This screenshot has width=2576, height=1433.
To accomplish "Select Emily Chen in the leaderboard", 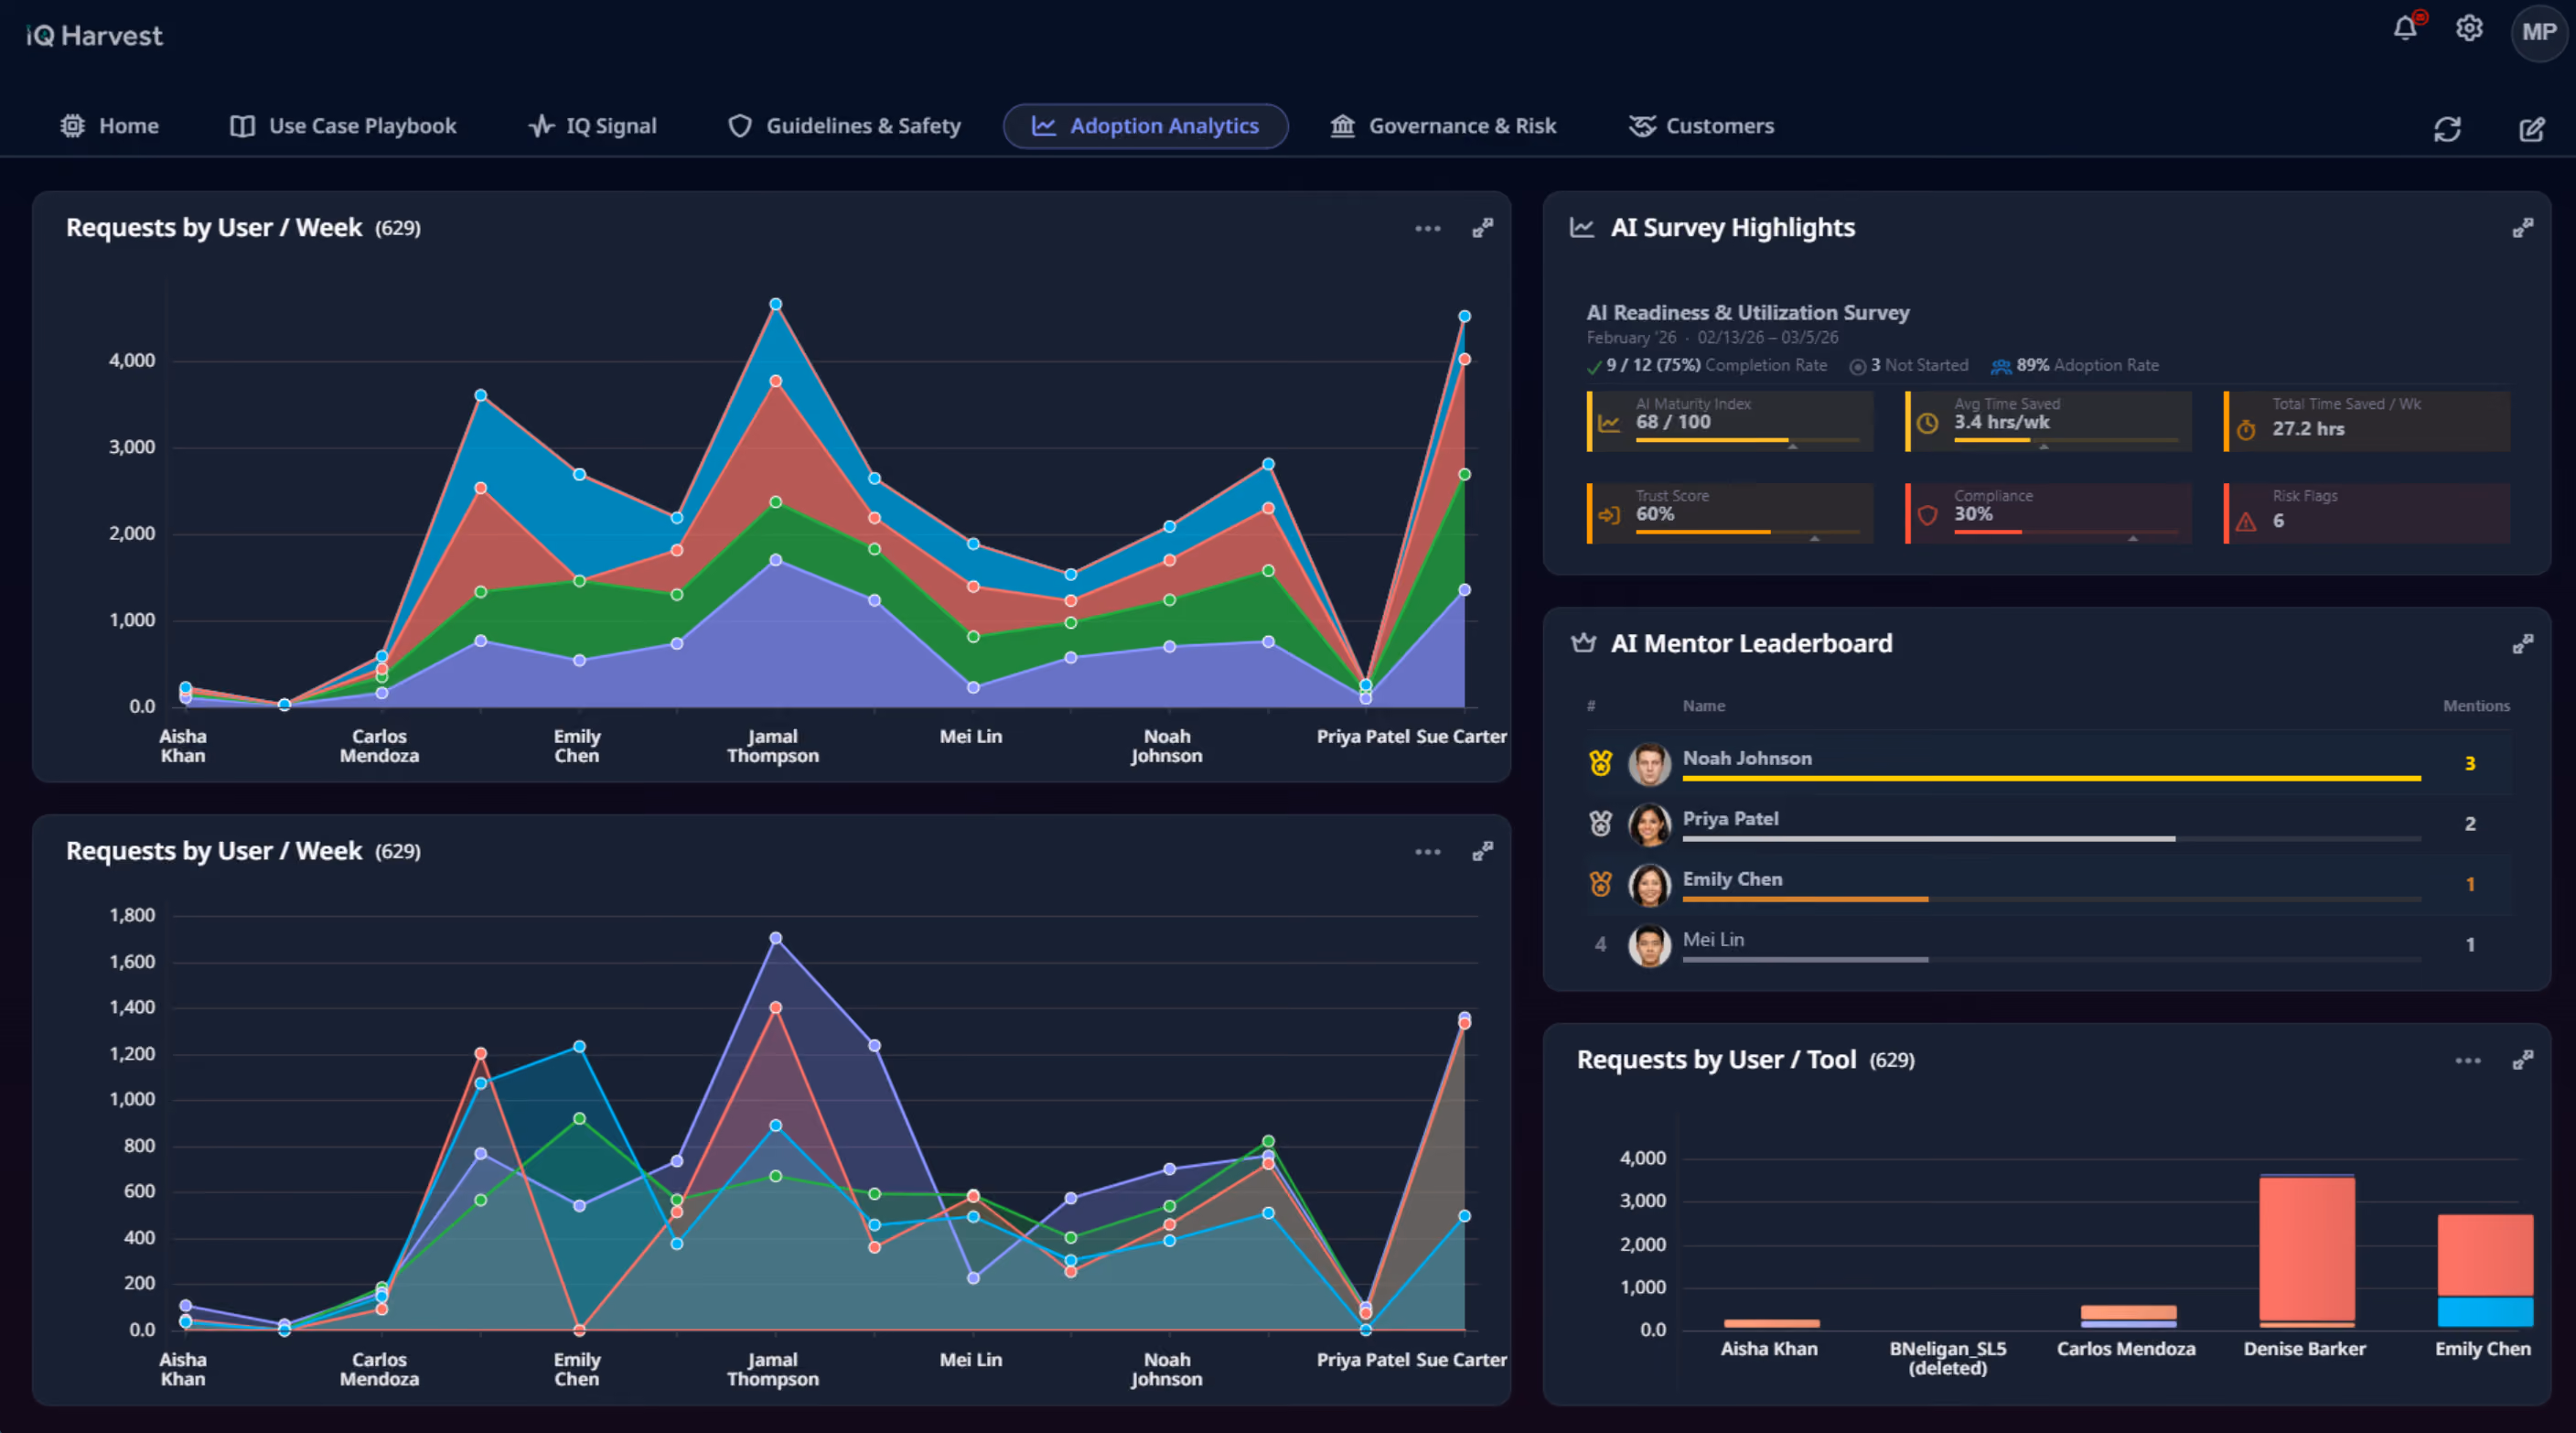I will coord(2050,885).
